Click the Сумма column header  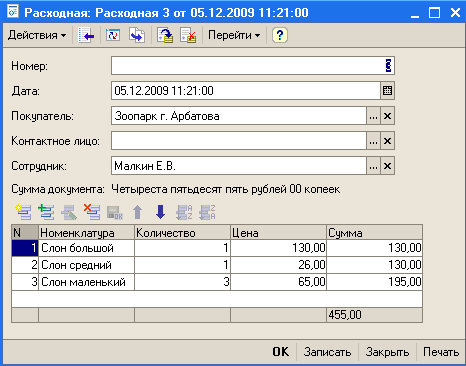pyautogui.click(x=375, y=232)
